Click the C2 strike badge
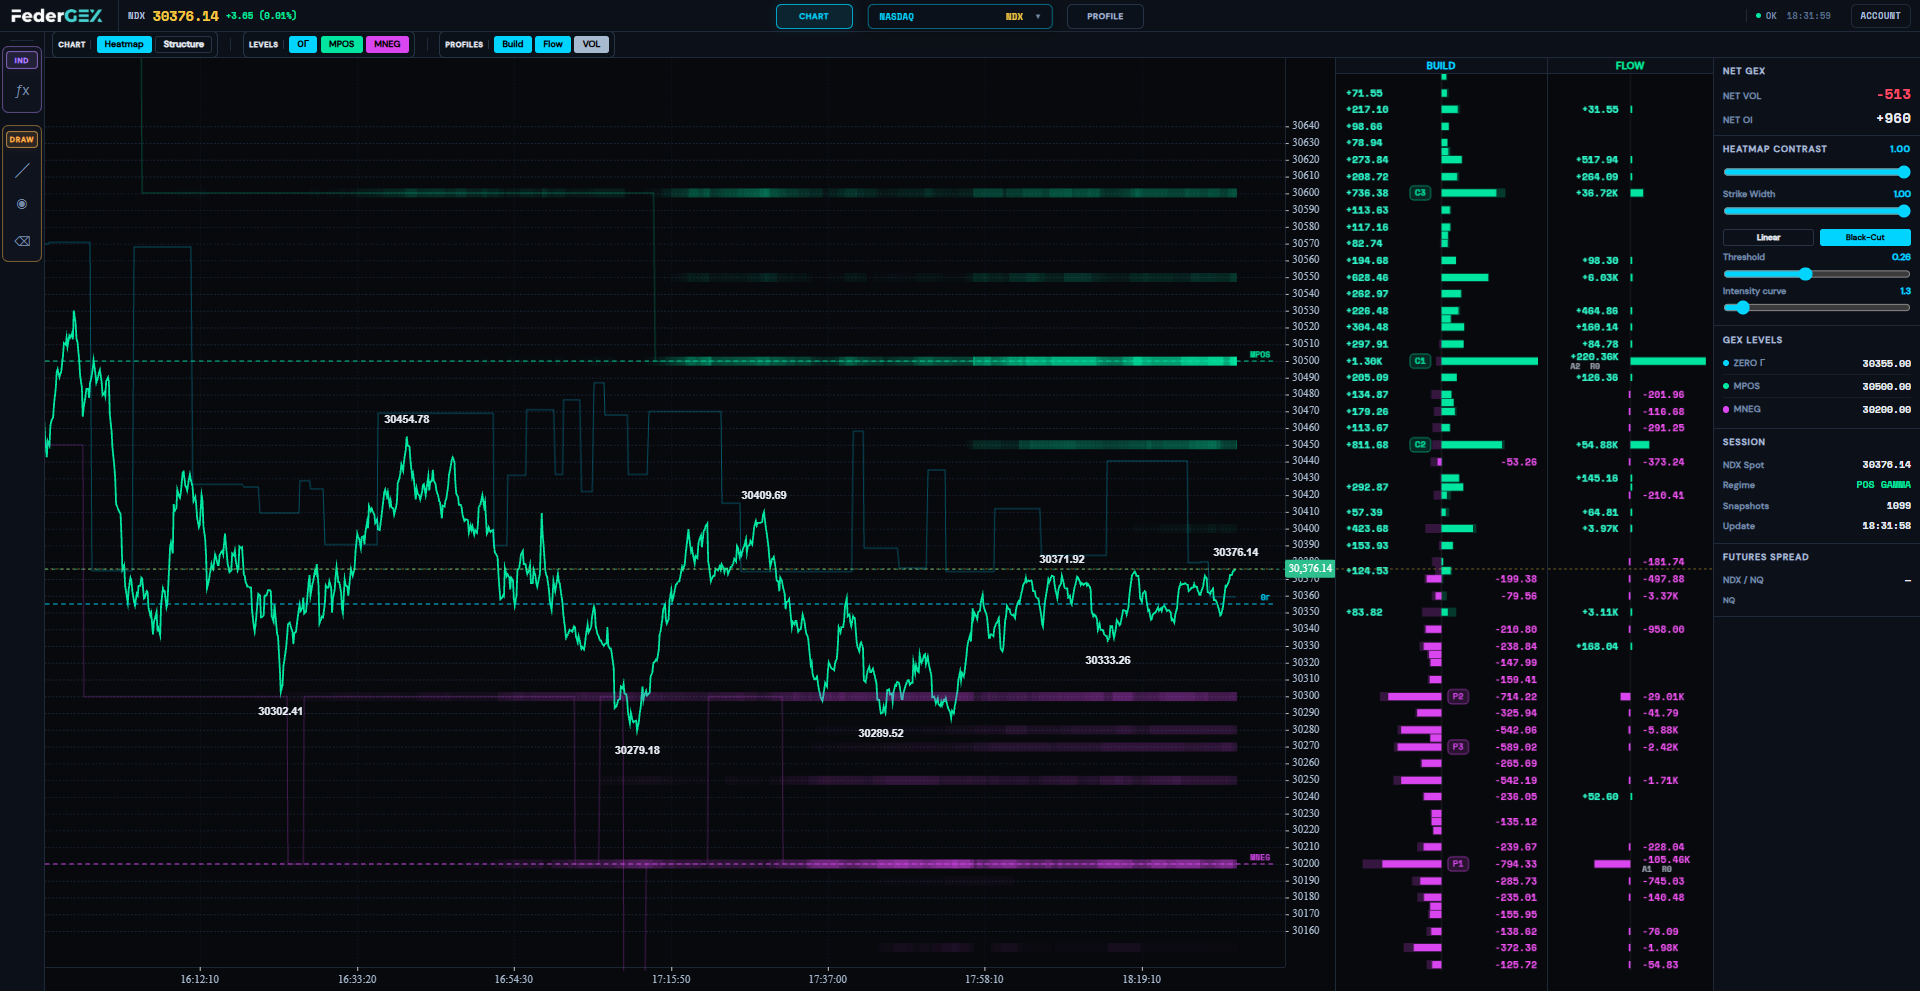This screenshot has width=1920, height=991. [x=1420, y=445]
